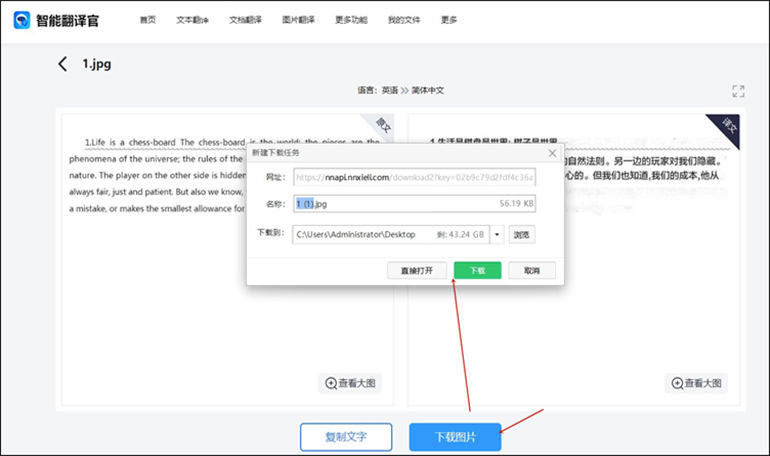The image size is (770, 456).
Task: Click the translated Chinese text image
Action: (574, 260)
